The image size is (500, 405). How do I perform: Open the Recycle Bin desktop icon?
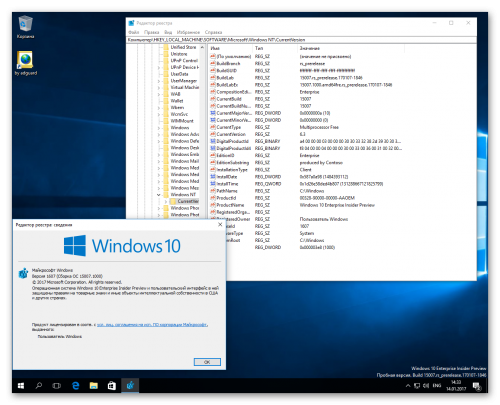[26, 27]
